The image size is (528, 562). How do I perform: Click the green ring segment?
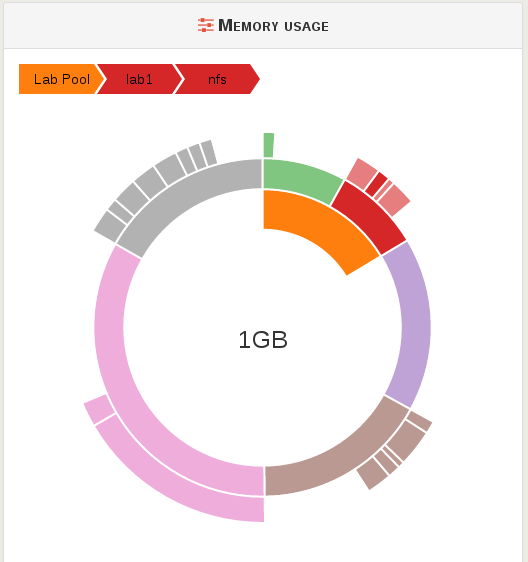(x=299, y=179)
